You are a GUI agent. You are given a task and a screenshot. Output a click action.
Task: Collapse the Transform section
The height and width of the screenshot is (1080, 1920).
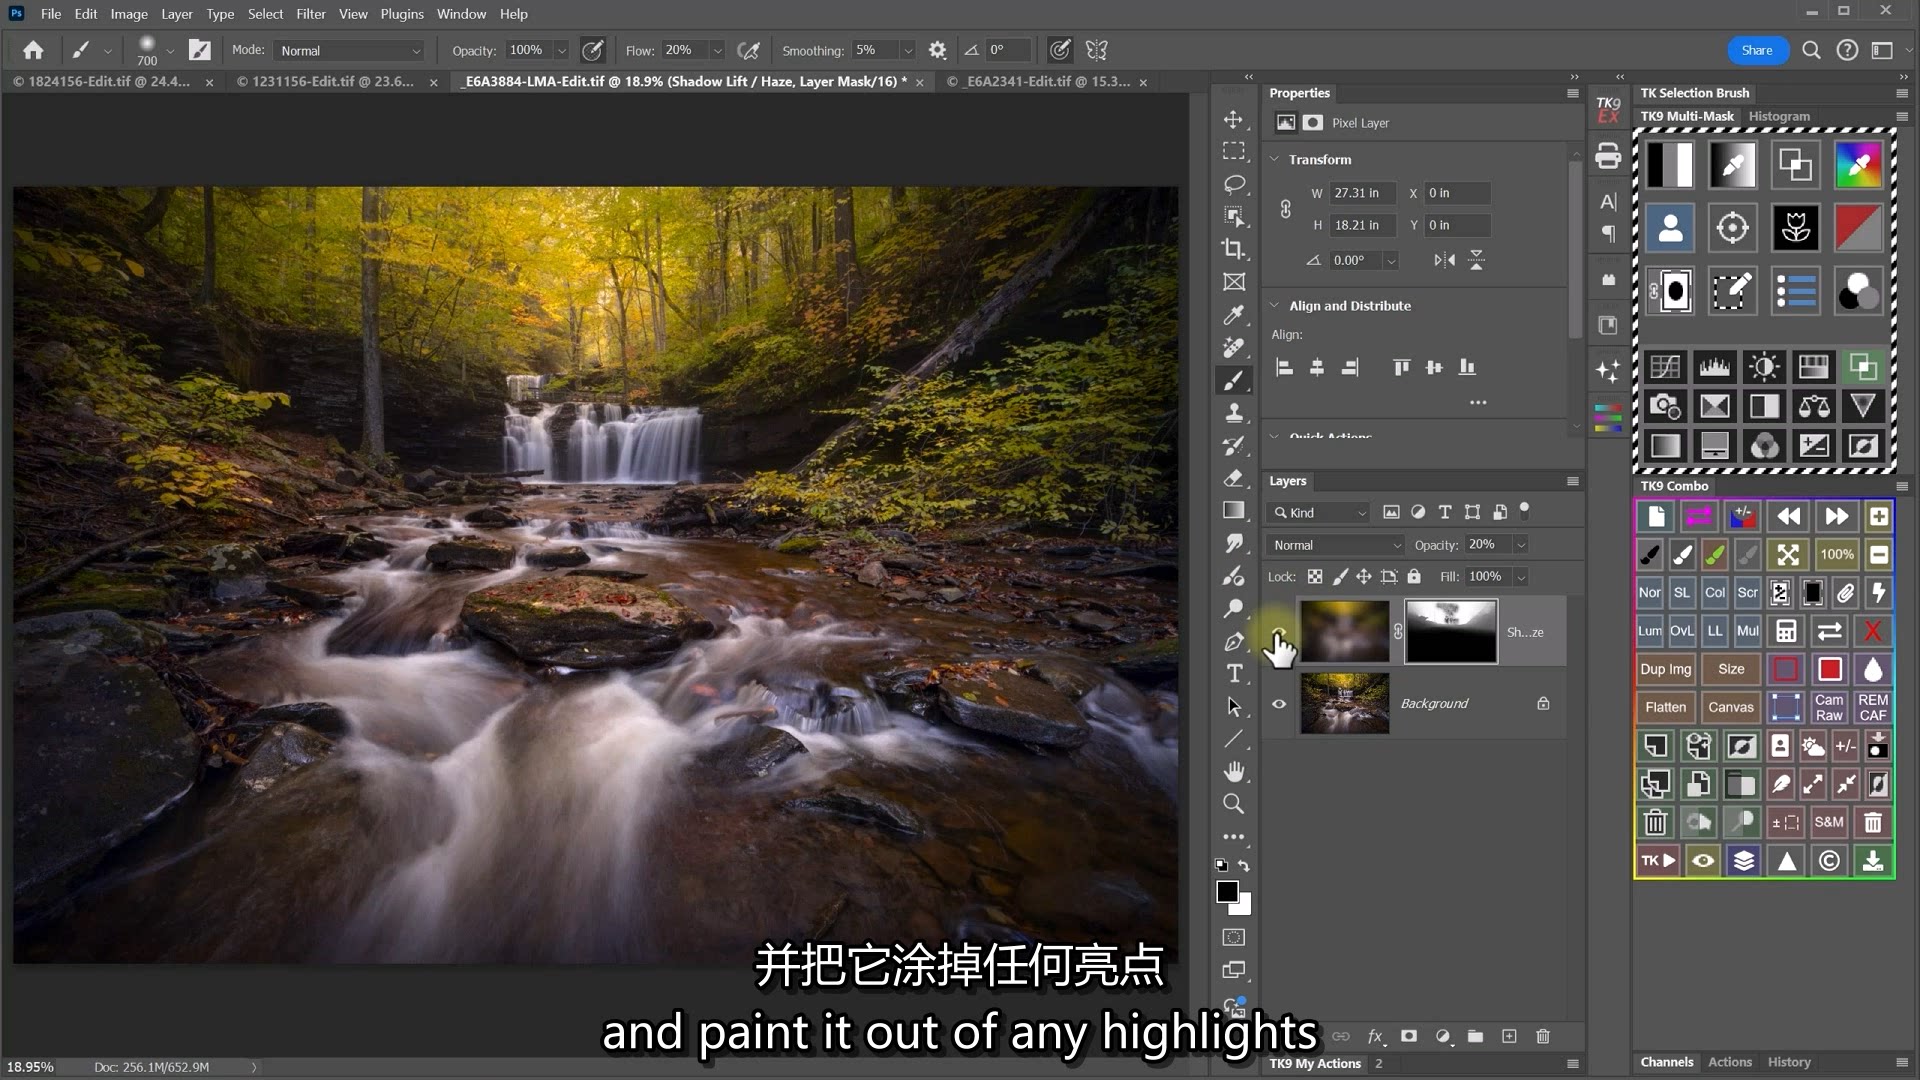point(1275,159)
